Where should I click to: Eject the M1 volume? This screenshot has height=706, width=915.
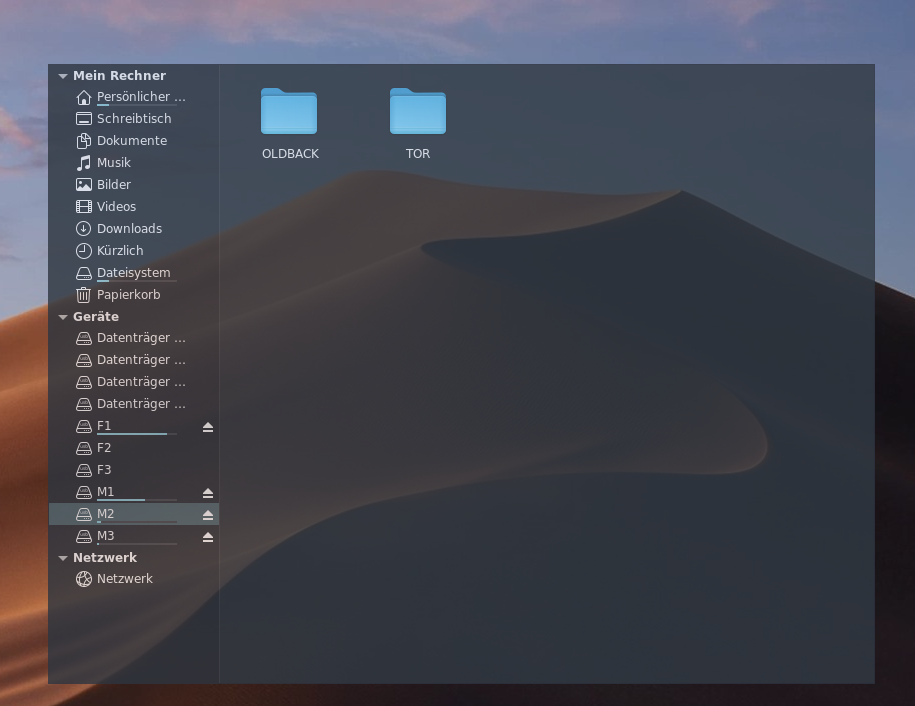208,494
